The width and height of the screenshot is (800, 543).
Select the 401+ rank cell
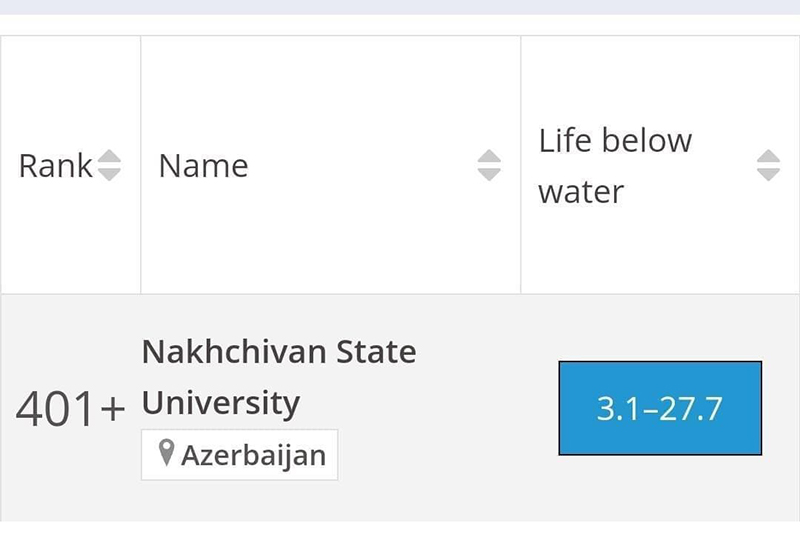[70, 408]
